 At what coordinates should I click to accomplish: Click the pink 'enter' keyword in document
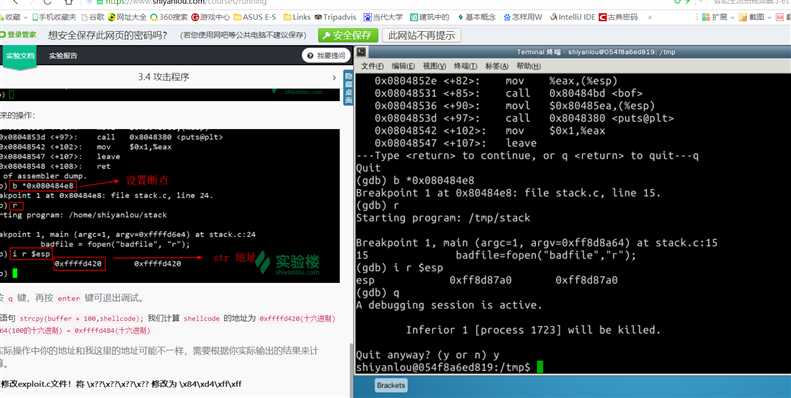point(69,299)
